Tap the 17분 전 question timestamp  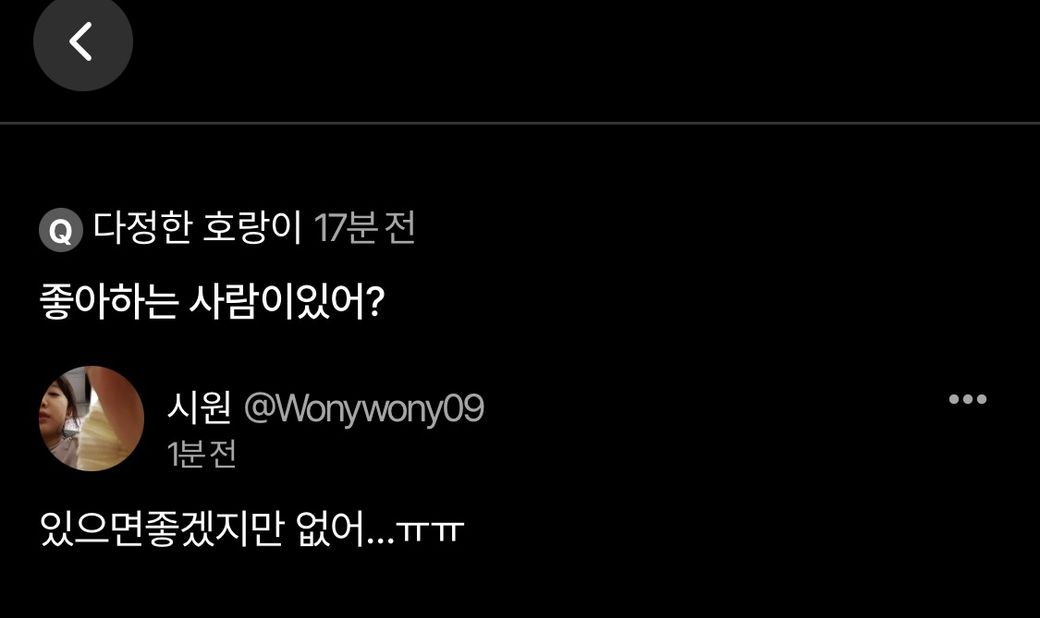[365, 227]
